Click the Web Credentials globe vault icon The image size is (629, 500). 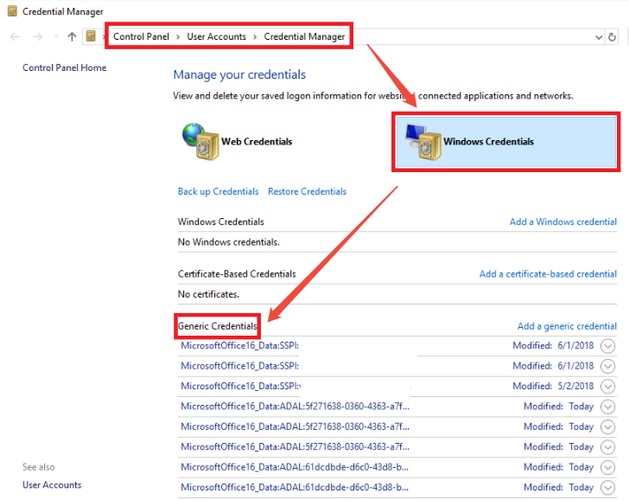pos(201,141)
